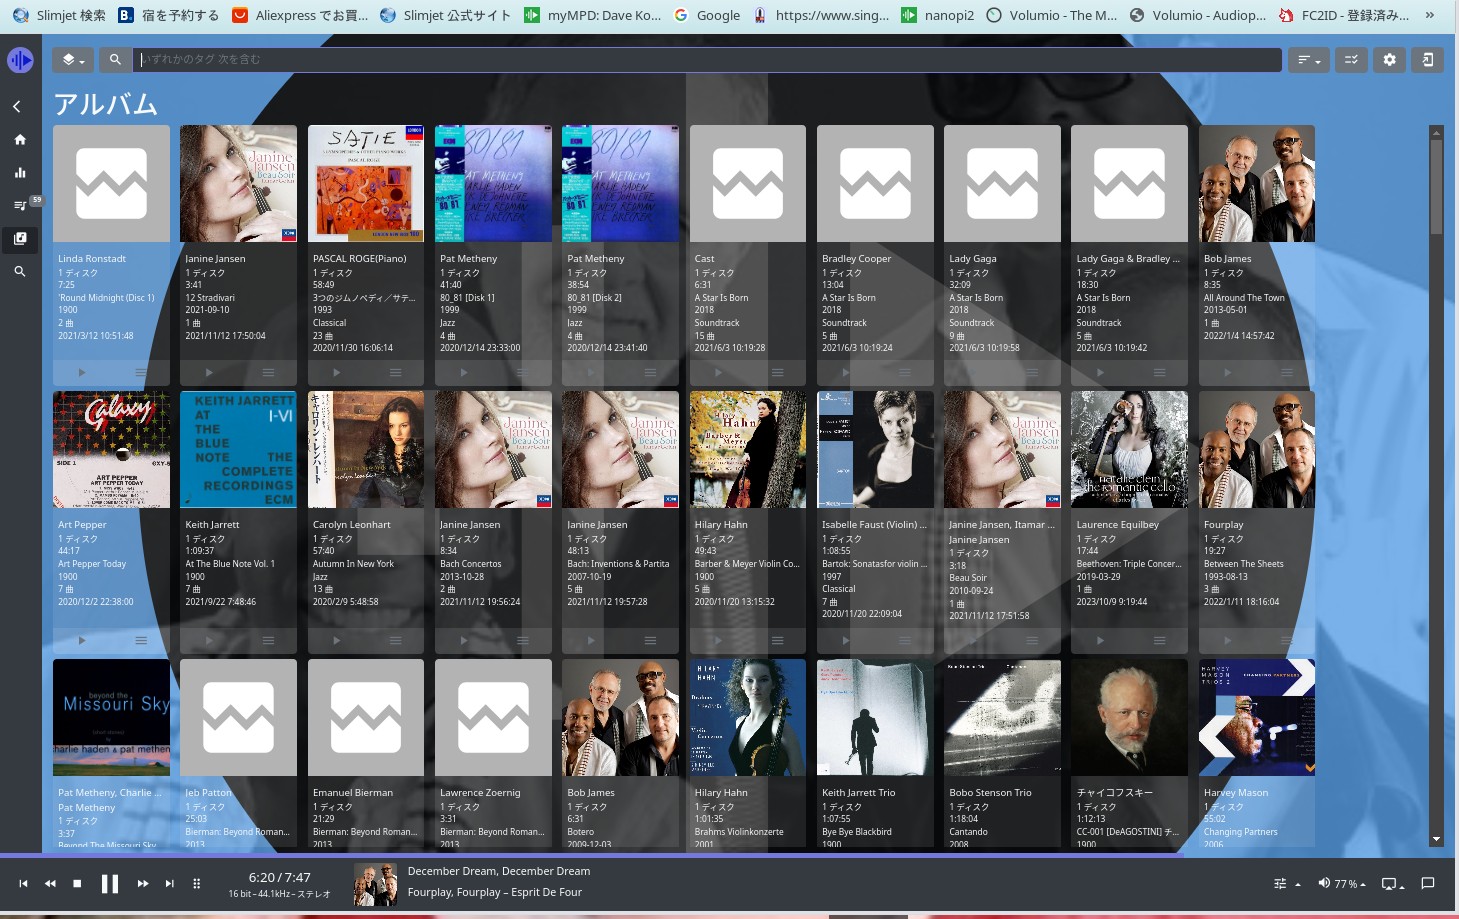Pause the currently playing December Dream

110,883
